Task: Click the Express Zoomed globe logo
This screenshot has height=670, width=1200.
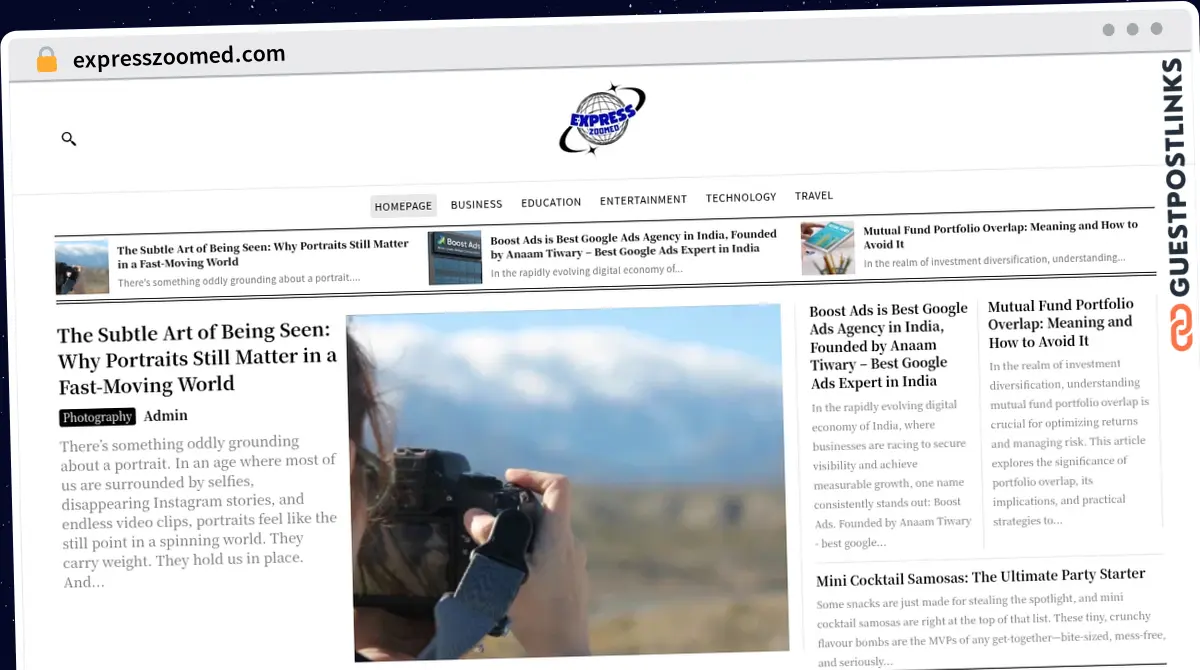Action: coord(602,119)
